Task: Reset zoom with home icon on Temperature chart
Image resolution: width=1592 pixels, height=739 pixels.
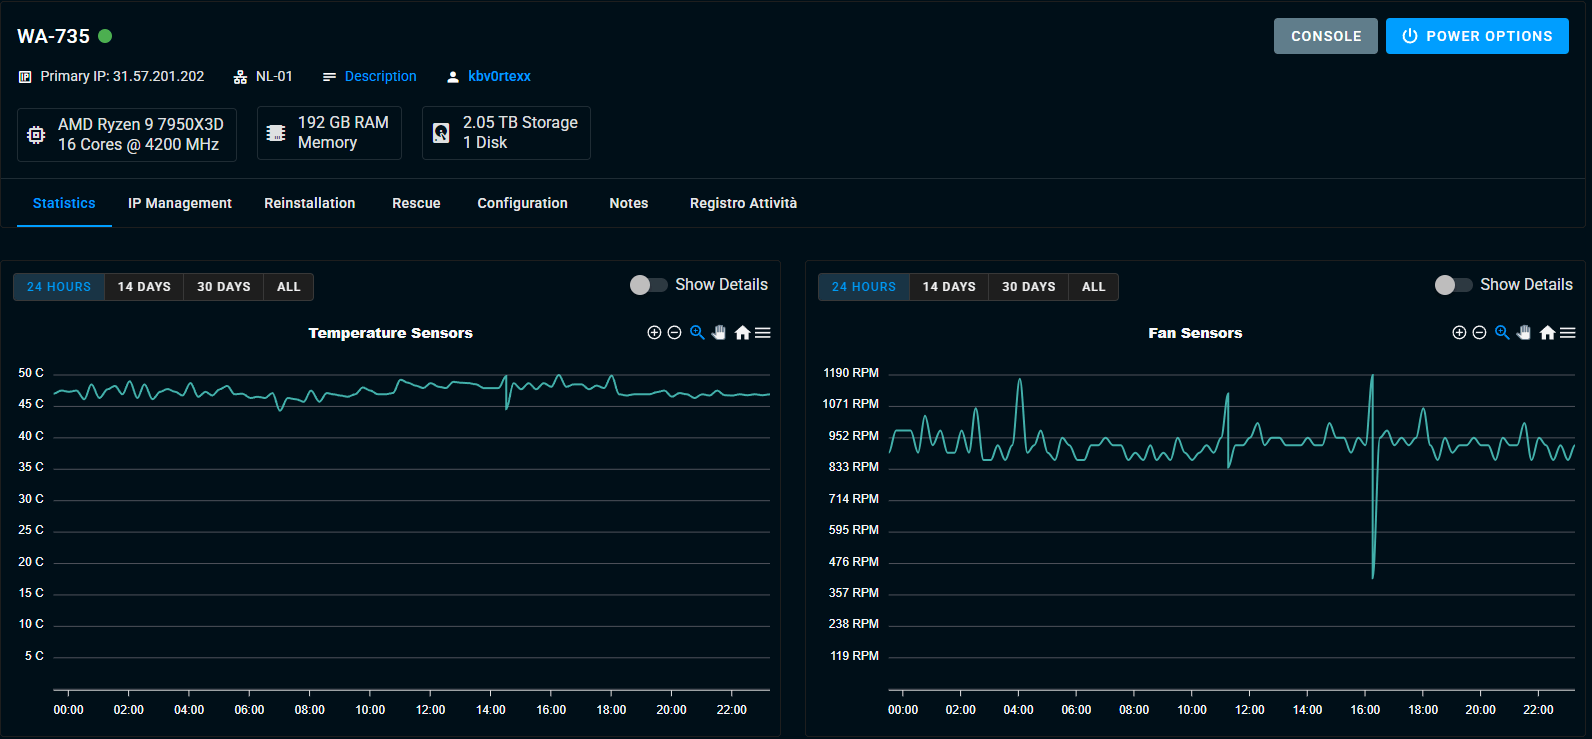Action: (x=742, y=333)
